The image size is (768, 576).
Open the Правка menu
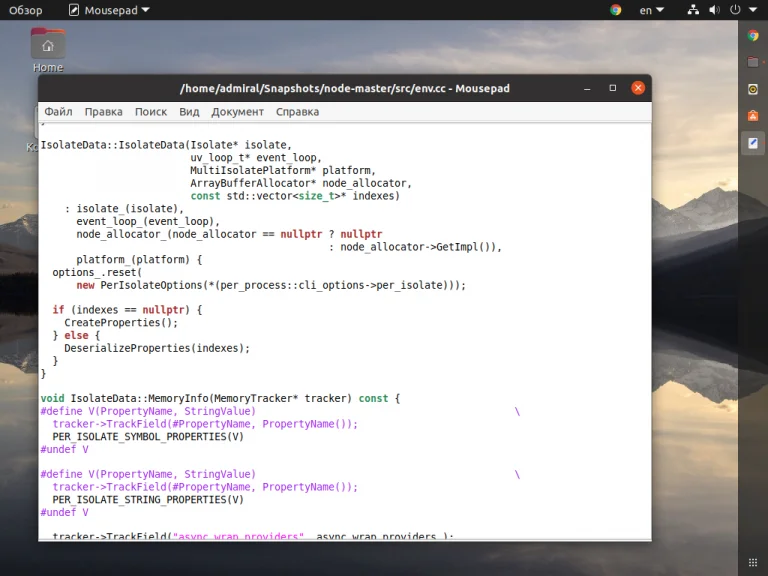[104, 112]
